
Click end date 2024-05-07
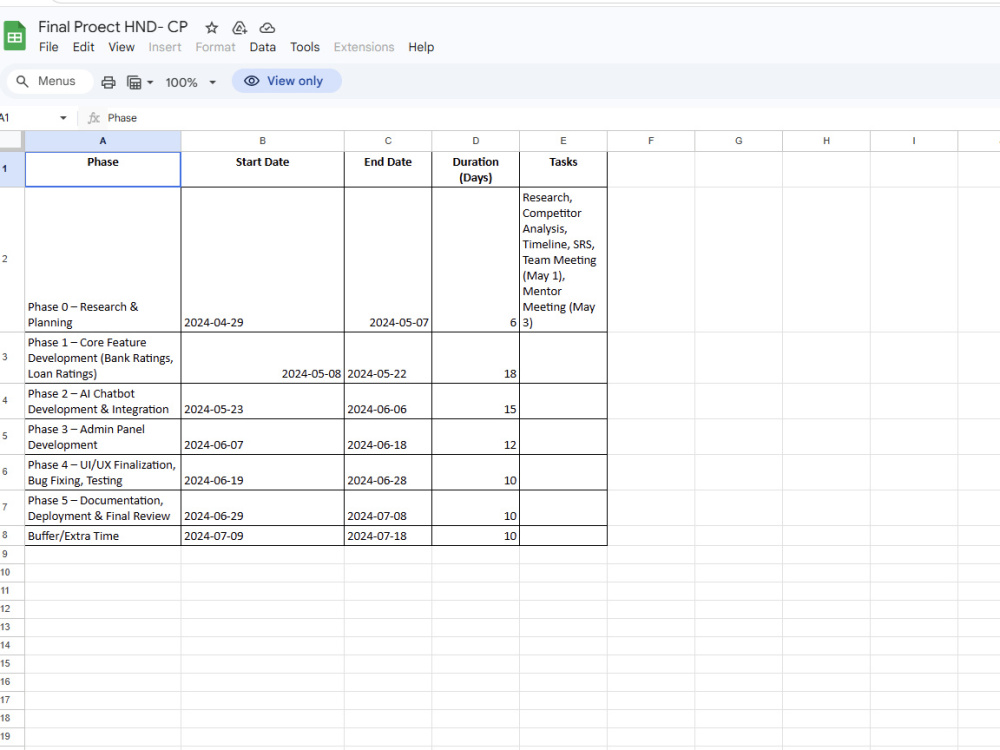[388, 260]
